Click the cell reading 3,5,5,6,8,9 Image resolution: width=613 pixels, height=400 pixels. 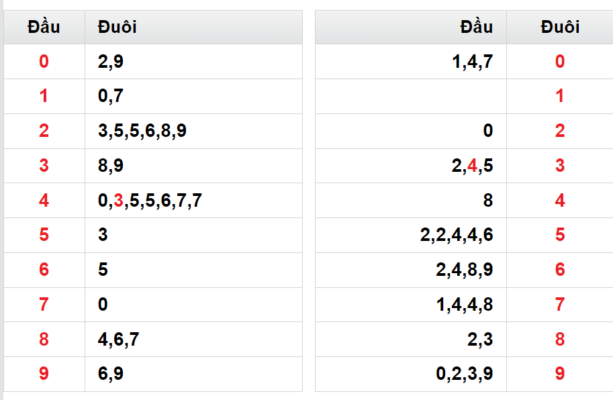194,131
